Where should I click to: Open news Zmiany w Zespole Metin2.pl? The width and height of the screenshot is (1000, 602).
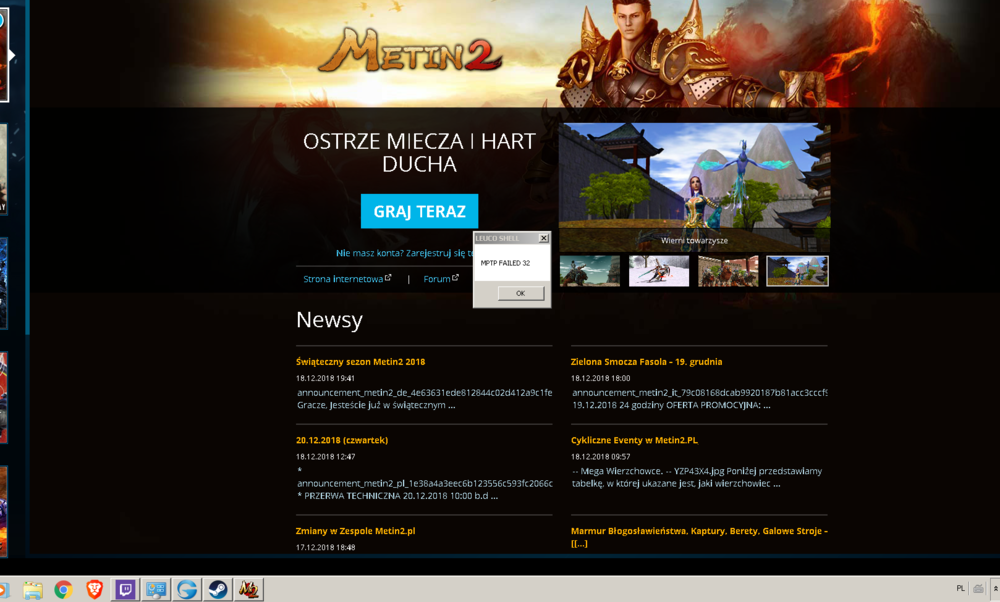pyautogui.click(x=355, y=531)
